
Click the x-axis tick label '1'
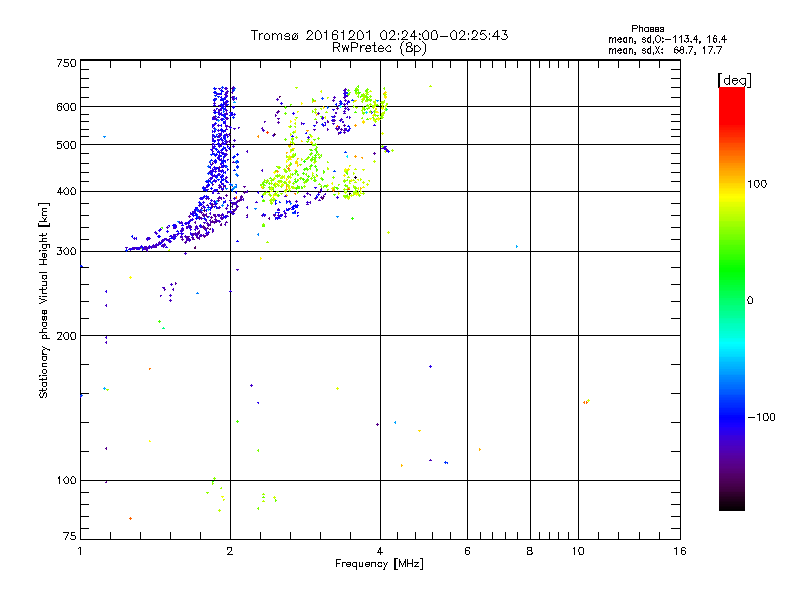point(80,551)
